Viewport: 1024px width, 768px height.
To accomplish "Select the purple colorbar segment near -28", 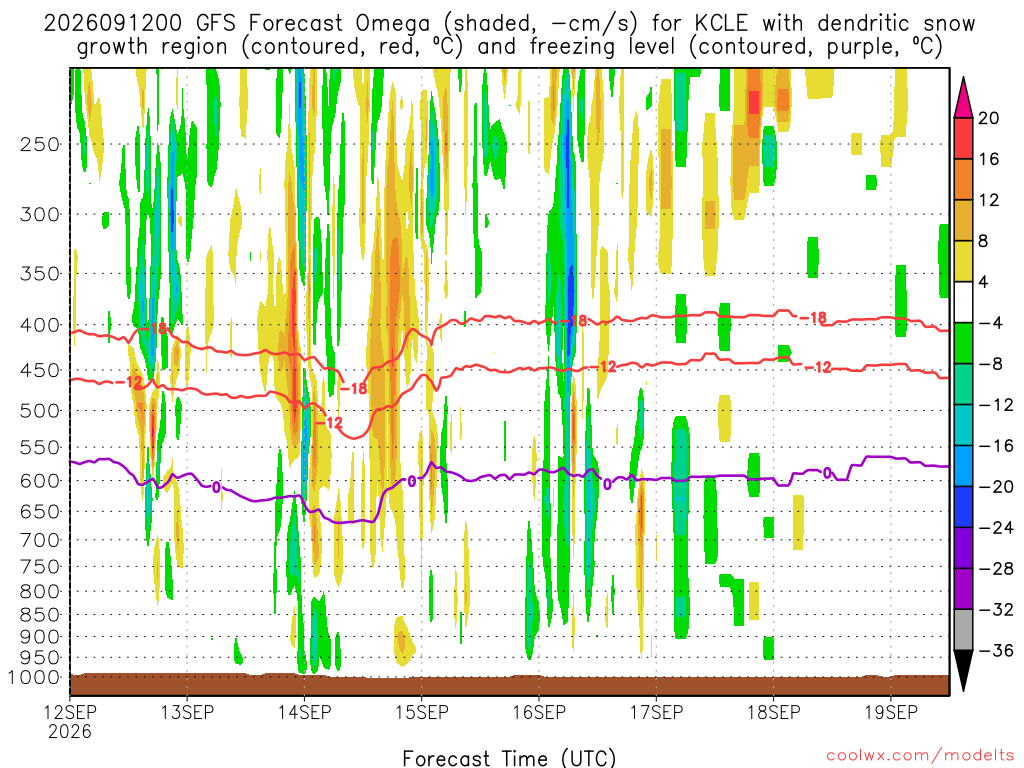I will point(963,548).
